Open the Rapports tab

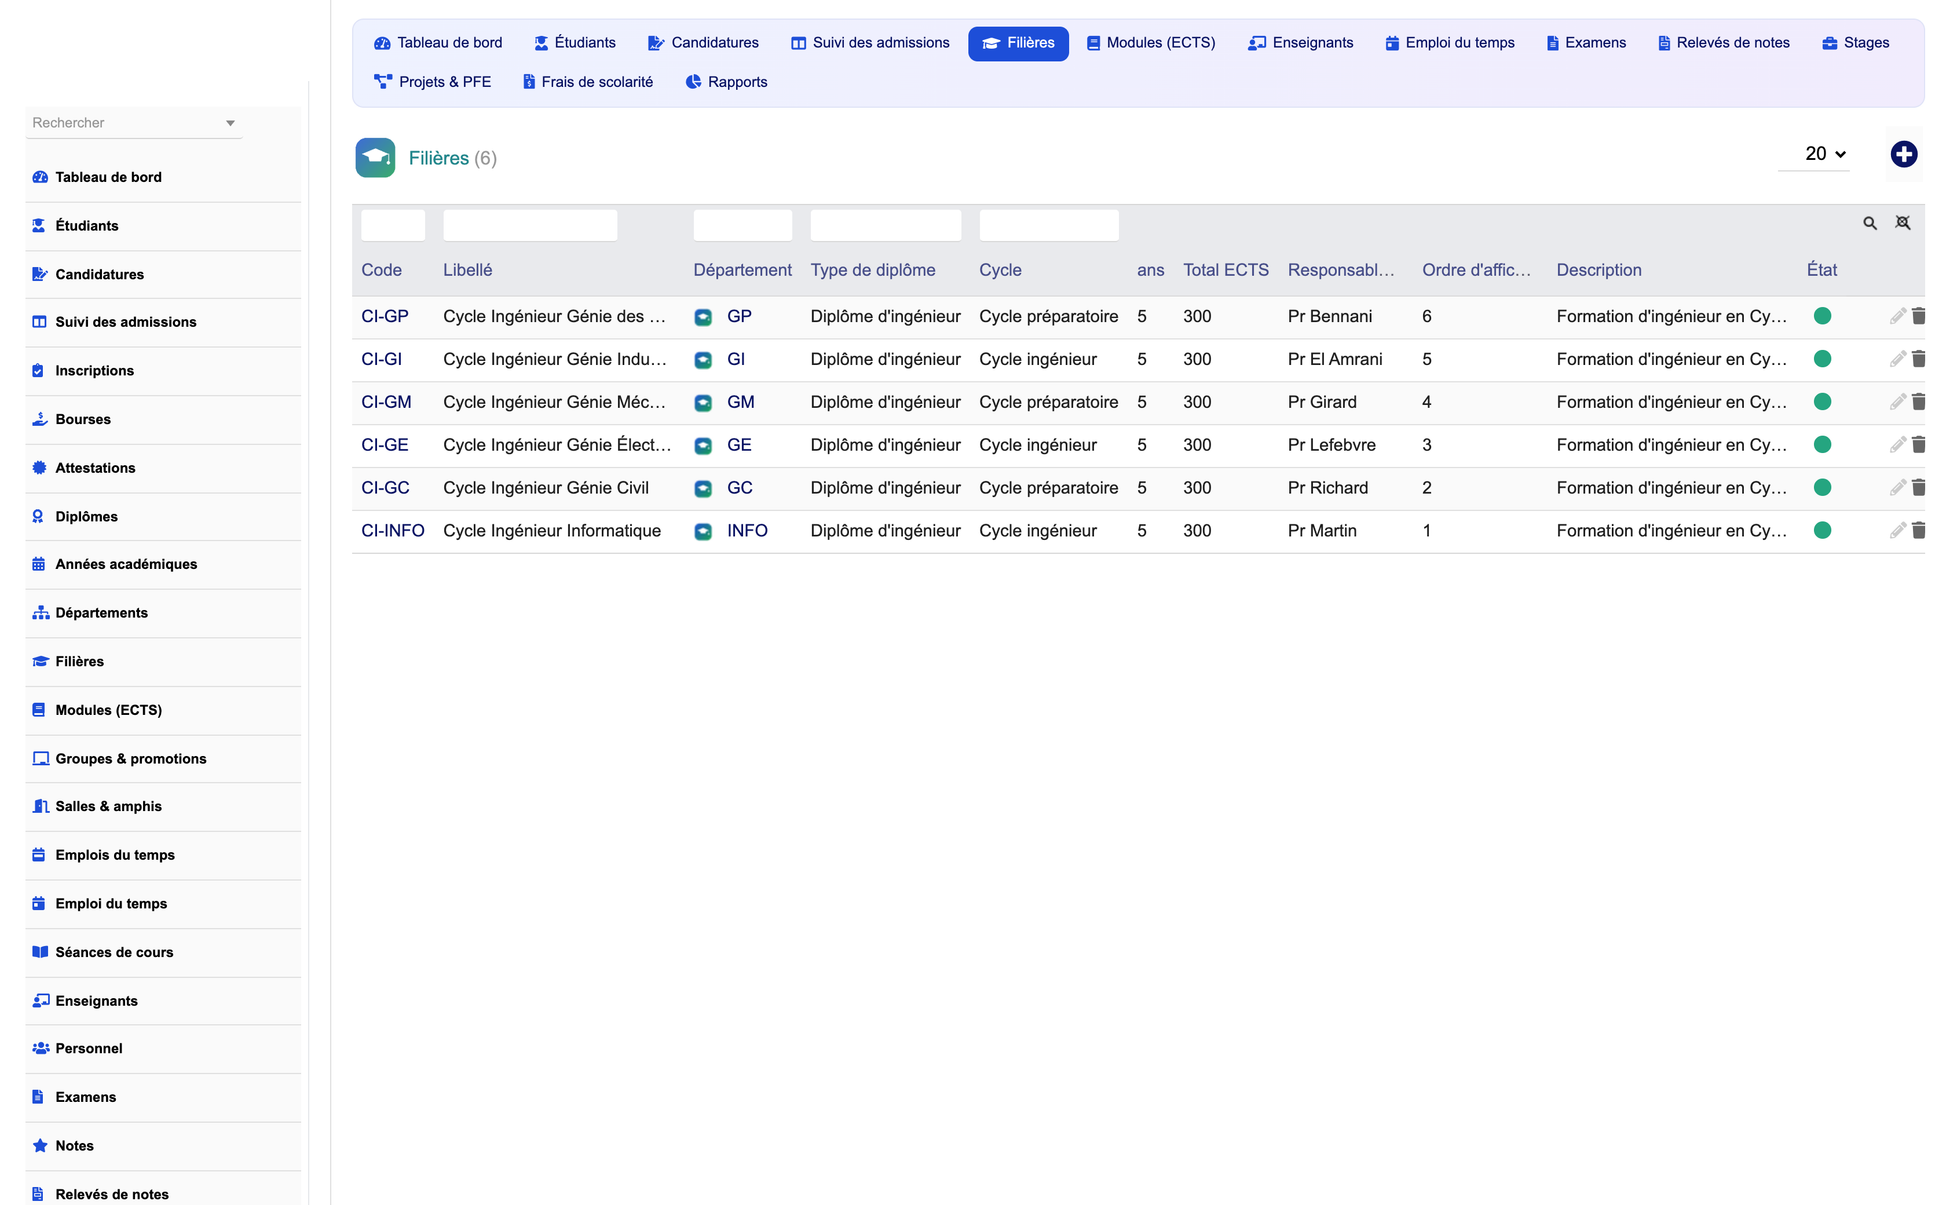[726, 82]
